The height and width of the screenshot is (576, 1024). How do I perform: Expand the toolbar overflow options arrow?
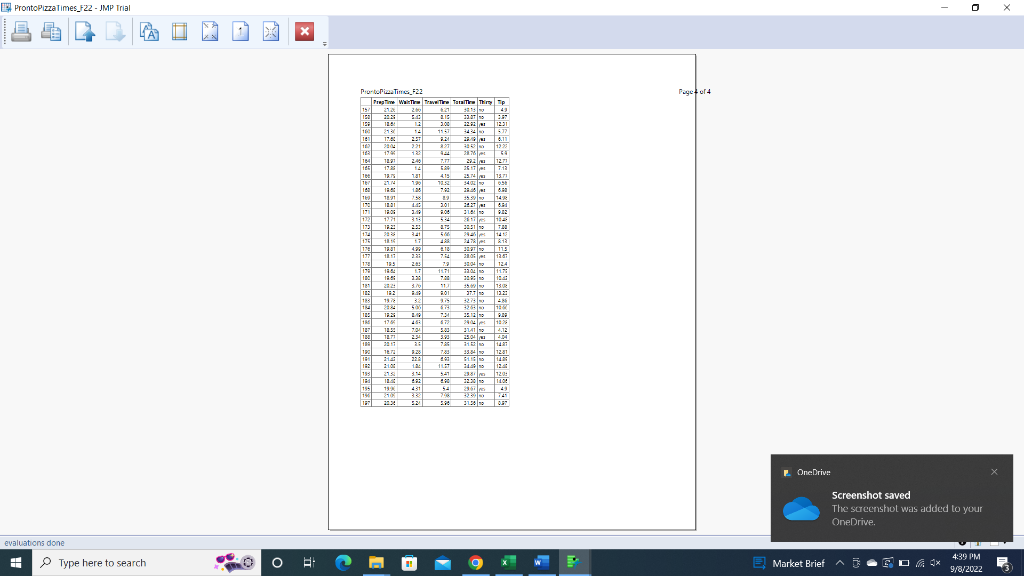pos(325,44)
